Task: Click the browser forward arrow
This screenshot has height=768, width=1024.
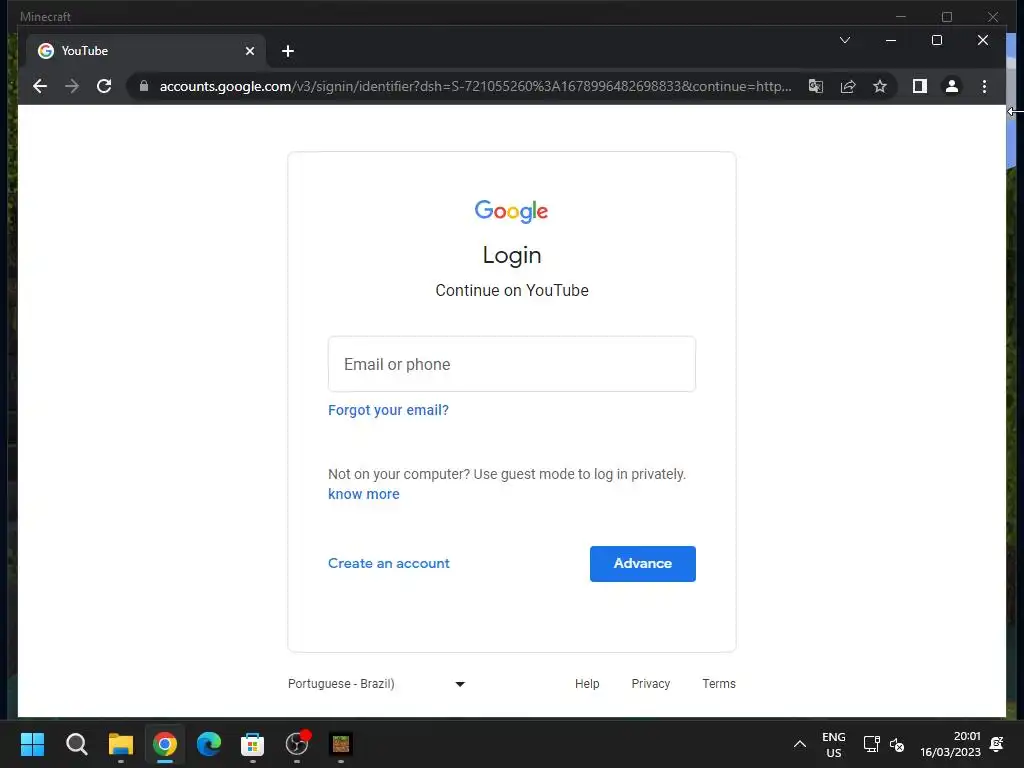Action: click(x=72, y=86)
